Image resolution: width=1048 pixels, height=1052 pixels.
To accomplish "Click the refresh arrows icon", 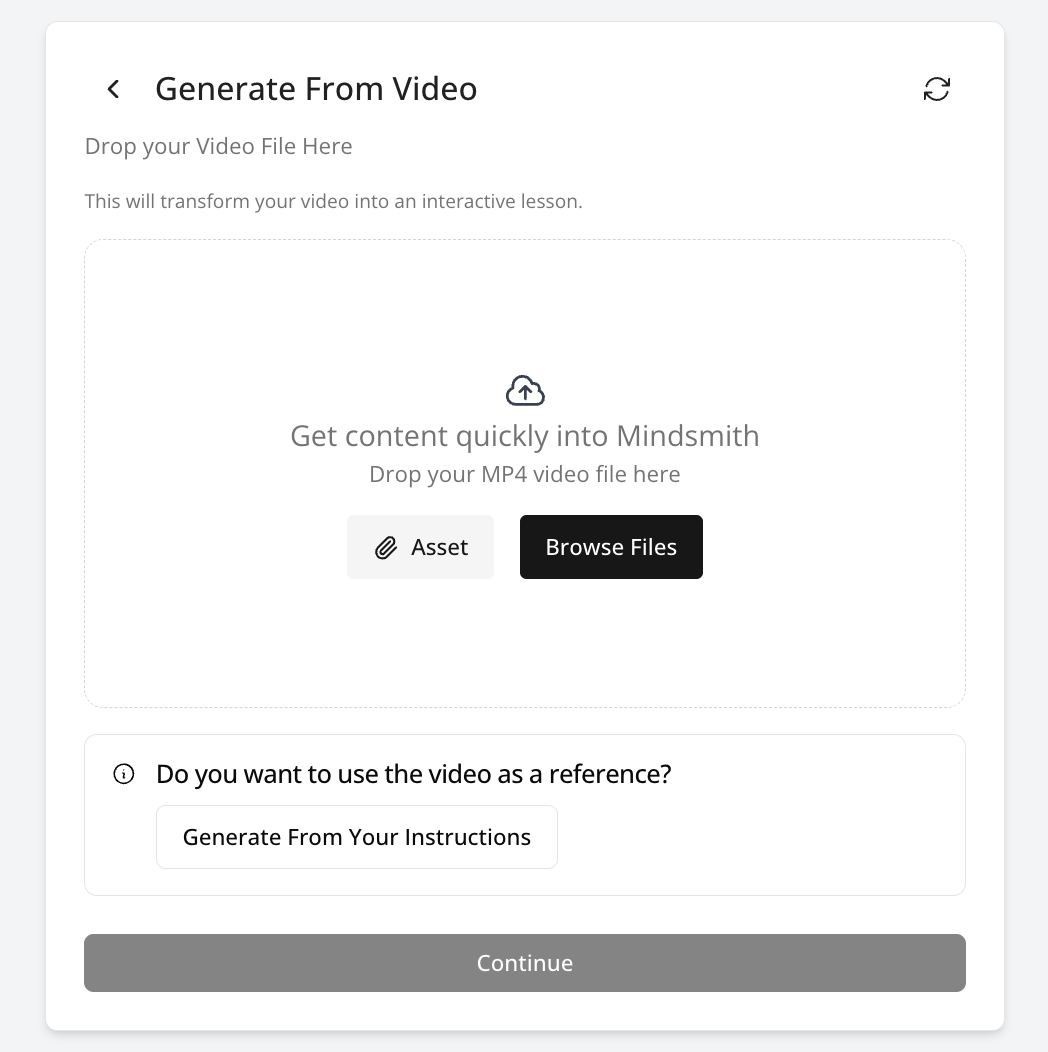I will [x=936, y=89].
